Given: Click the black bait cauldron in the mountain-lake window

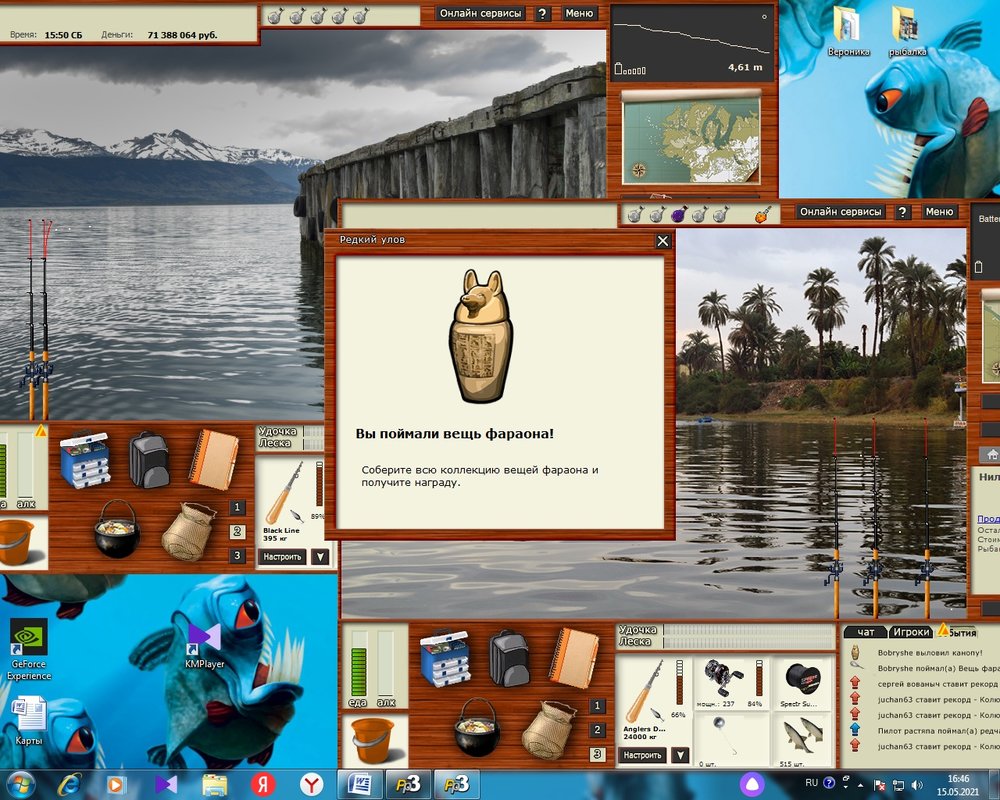Looking at the screenshot, I should point(116,527).
